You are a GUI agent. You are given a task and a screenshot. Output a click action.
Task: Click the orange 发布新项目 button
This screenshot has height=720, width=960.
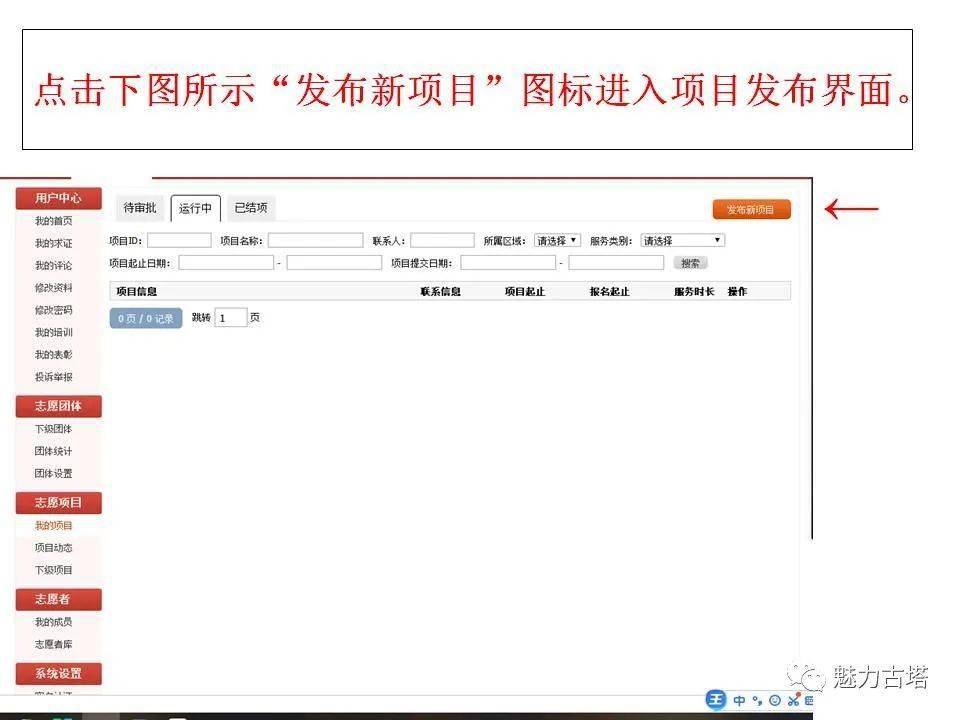click(751, 209)
